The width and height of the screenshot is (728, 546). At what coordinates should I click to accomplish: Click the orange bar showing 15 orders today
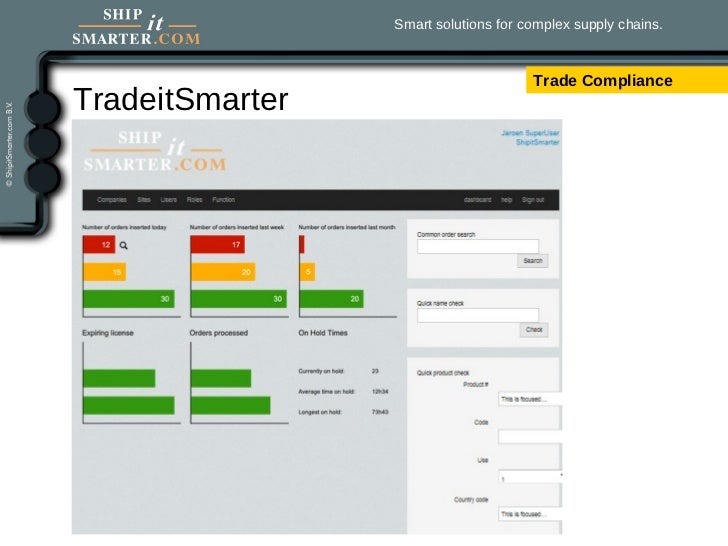pyautogui.click(x=104, y=272)
